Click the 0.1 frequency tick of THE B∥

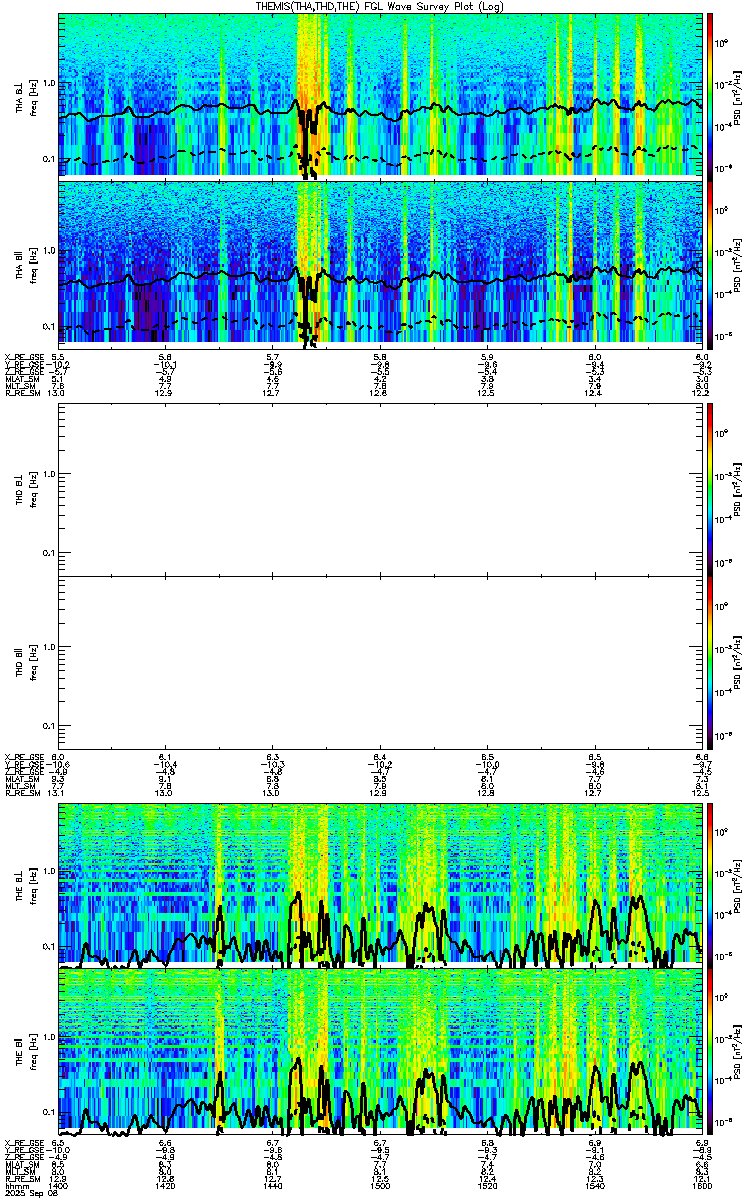pyautogui.click(x=48, y=1111)
